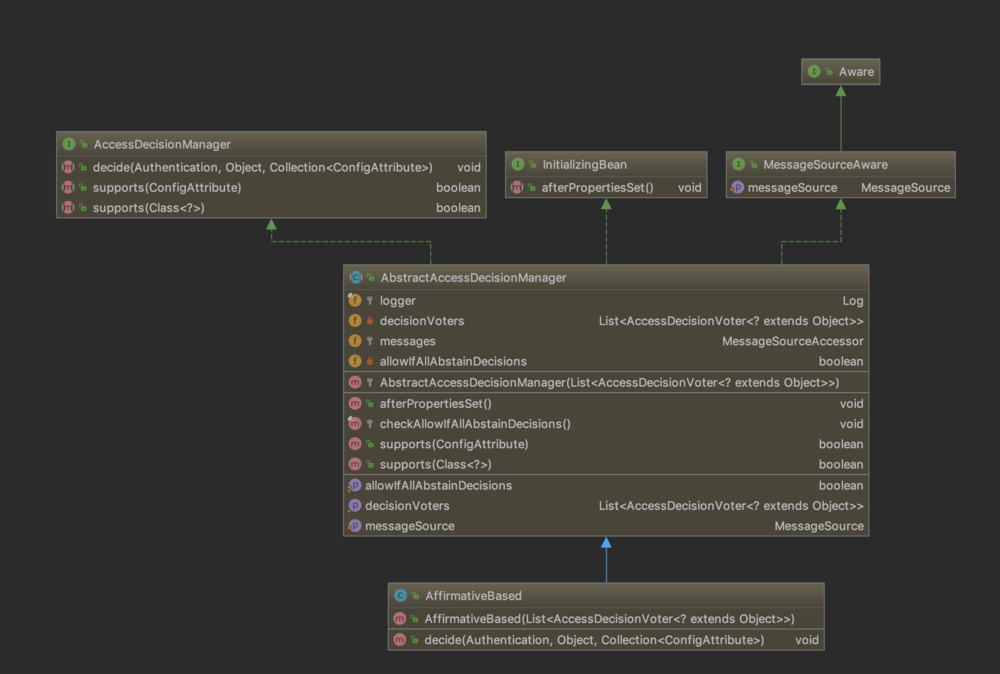Click the field icon beside decisionVoters field
Viewport: 1000px width, 674px height.
(355, 321)
